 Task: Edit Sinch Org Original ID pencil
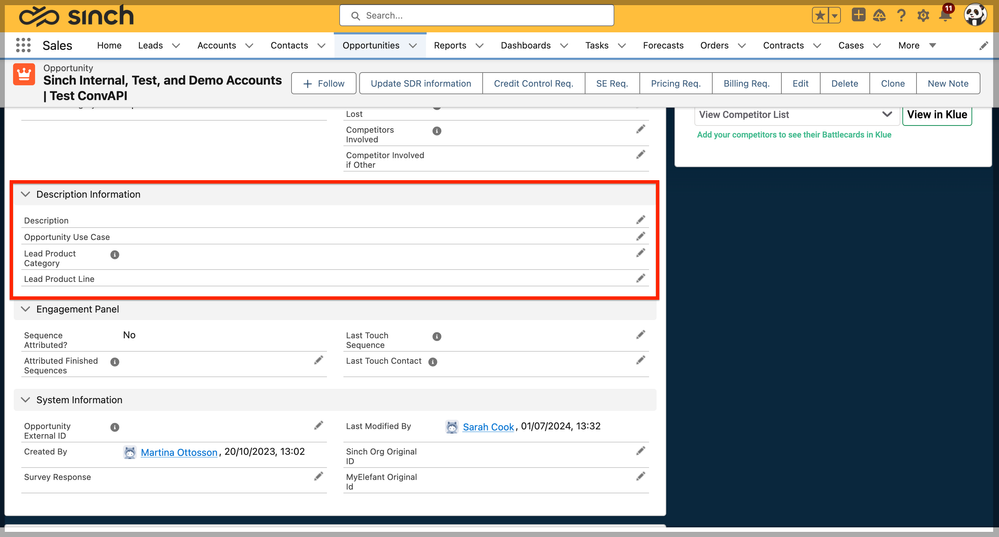click(x=640, y=451)
